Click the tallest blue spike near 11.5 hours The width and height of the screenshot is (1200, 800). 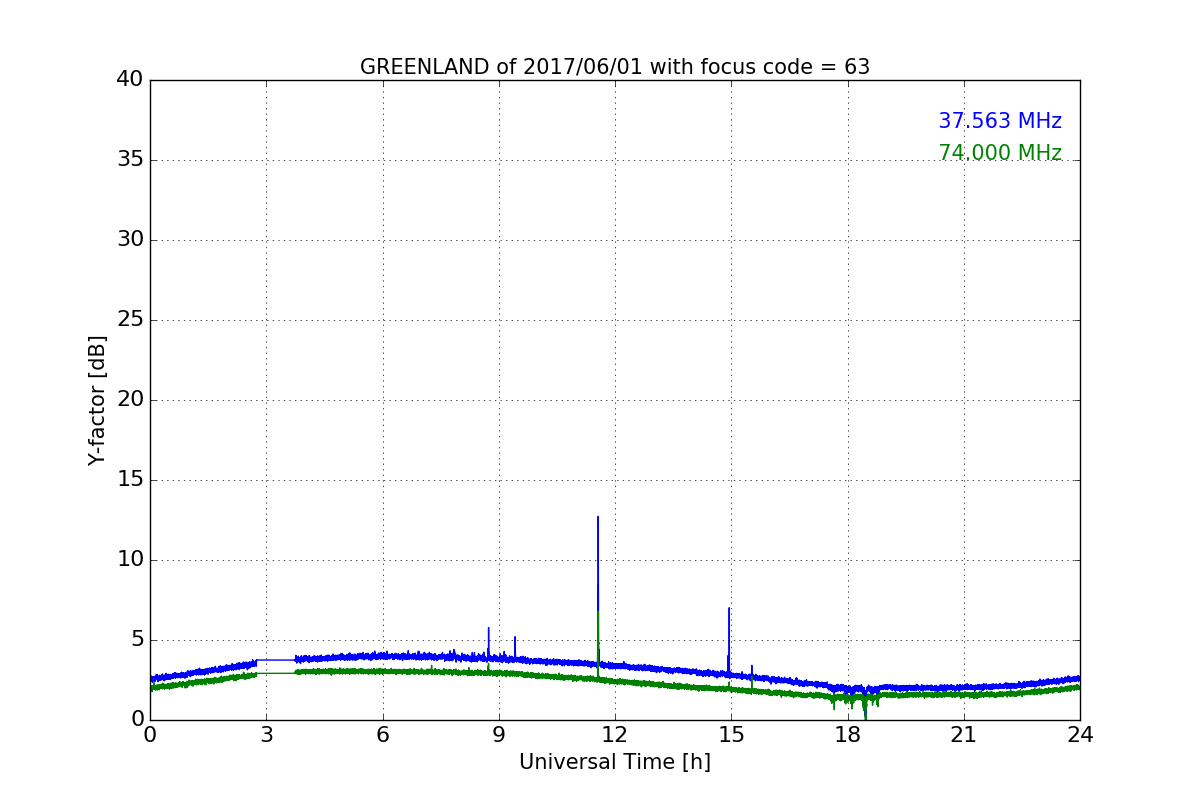pyautogui.click(x=598, y=590)
